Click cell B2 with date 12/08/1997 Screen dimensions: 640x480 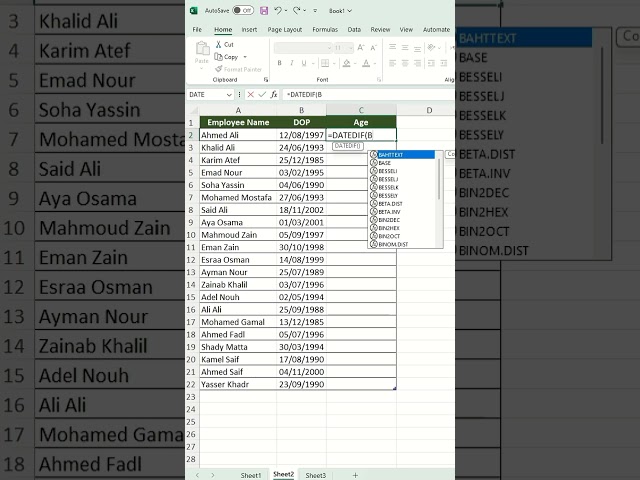(x=301, y=135)
